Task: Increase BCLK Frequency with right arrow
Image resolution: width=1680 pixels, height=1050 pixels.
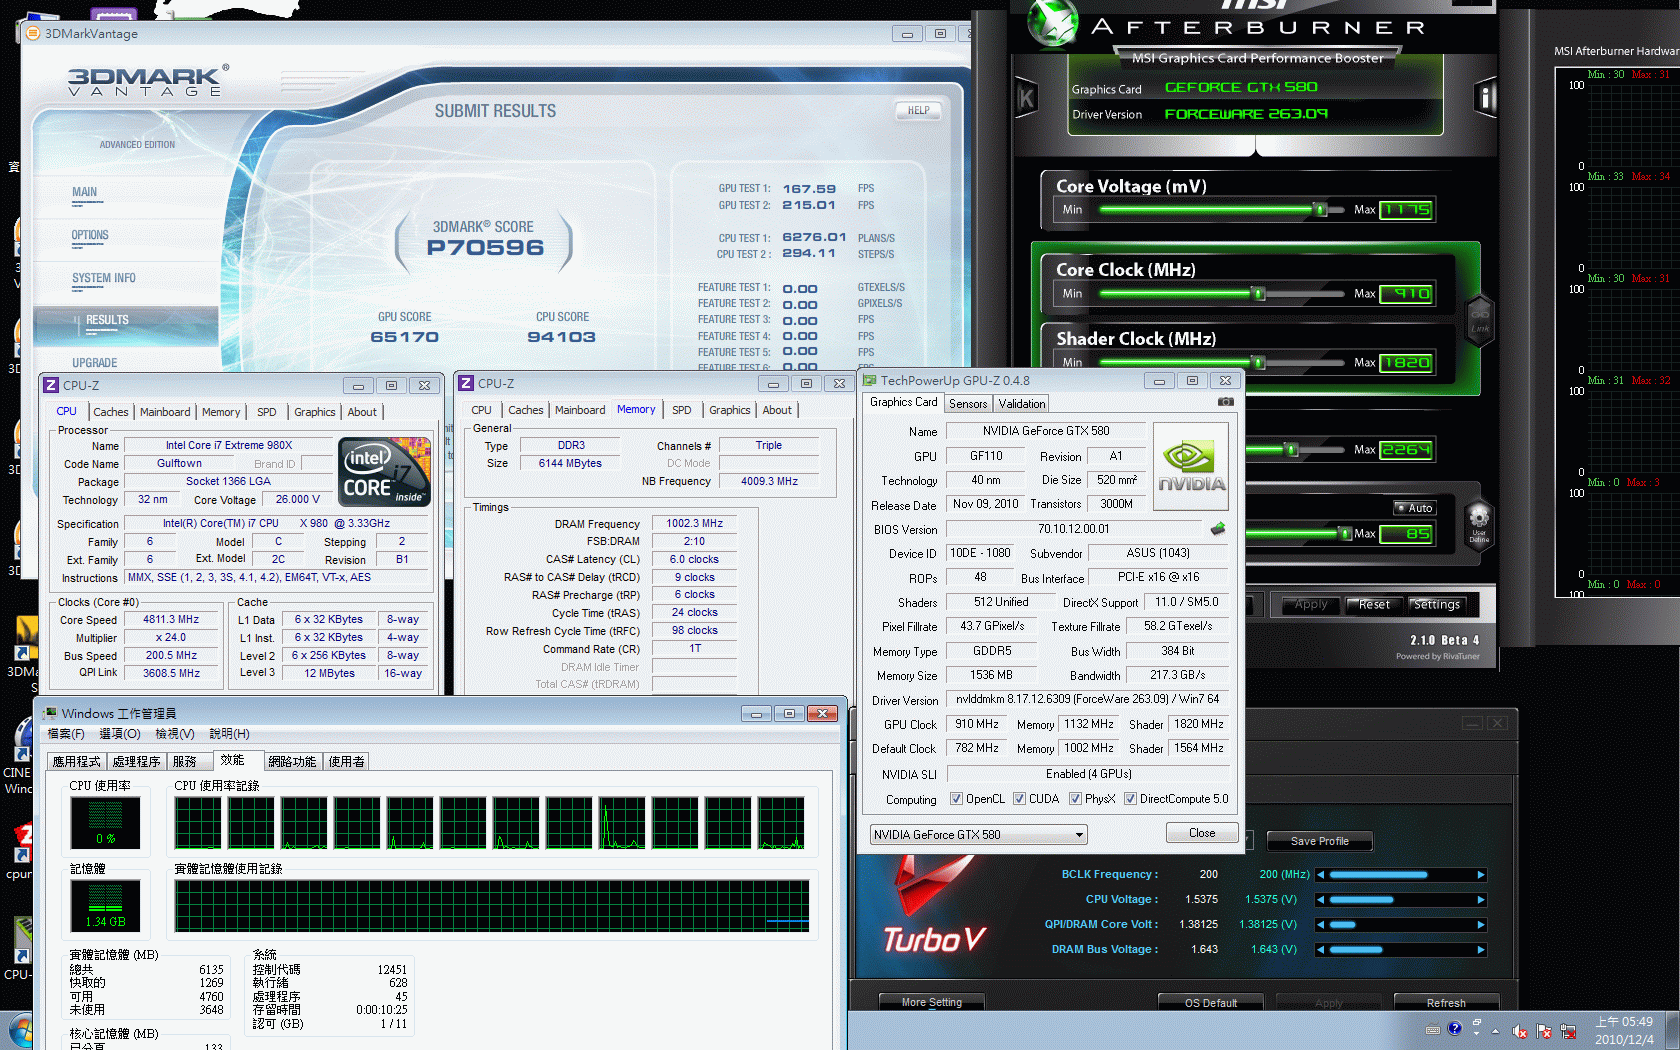Action: 1481,875
